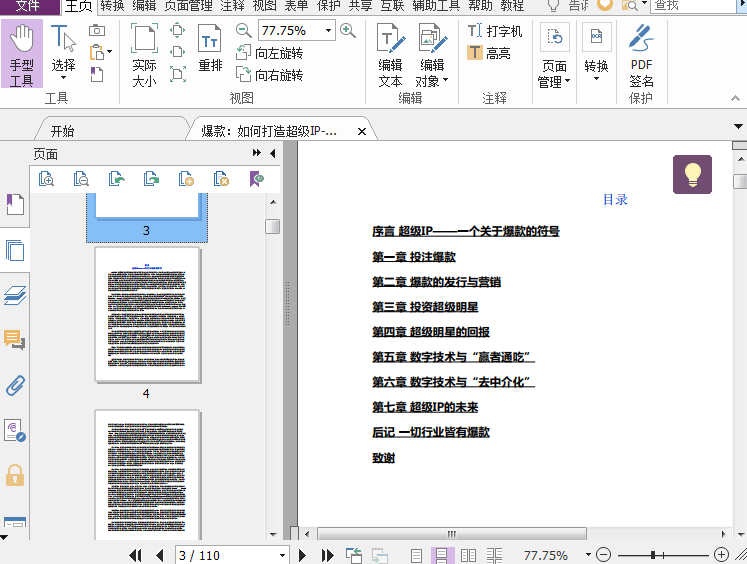The image size is (747, 564).
Task: Rotate pages clockwise in Pages panel
Action: [x=151, y=179]
